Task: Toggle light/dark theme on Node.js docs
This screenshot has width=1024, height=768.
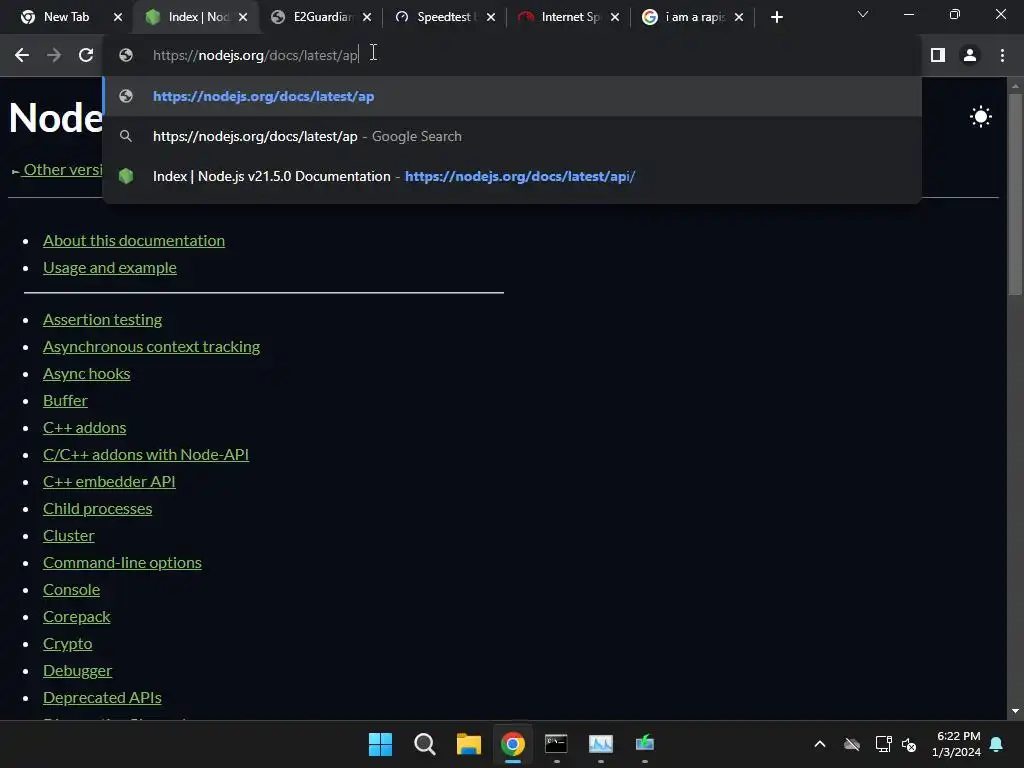Action: pyautogui.click(x=980, y=117)
